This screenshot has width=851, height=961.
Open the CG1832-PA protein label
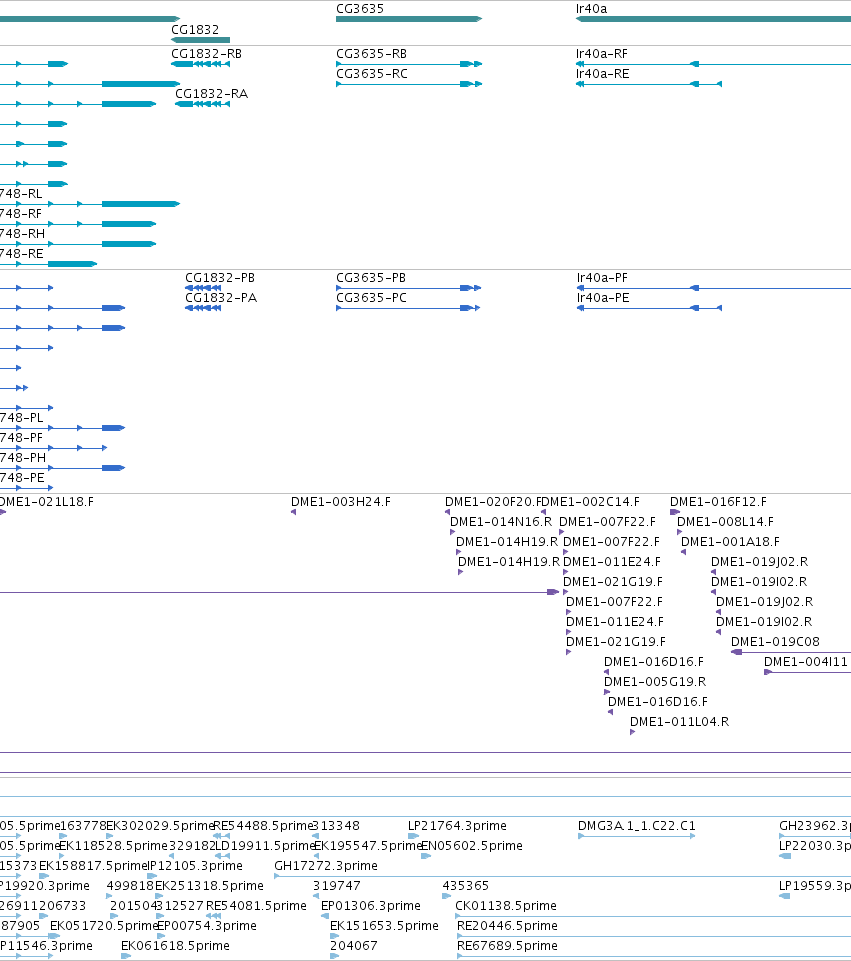pyautogui.click(x=221, y=298)
